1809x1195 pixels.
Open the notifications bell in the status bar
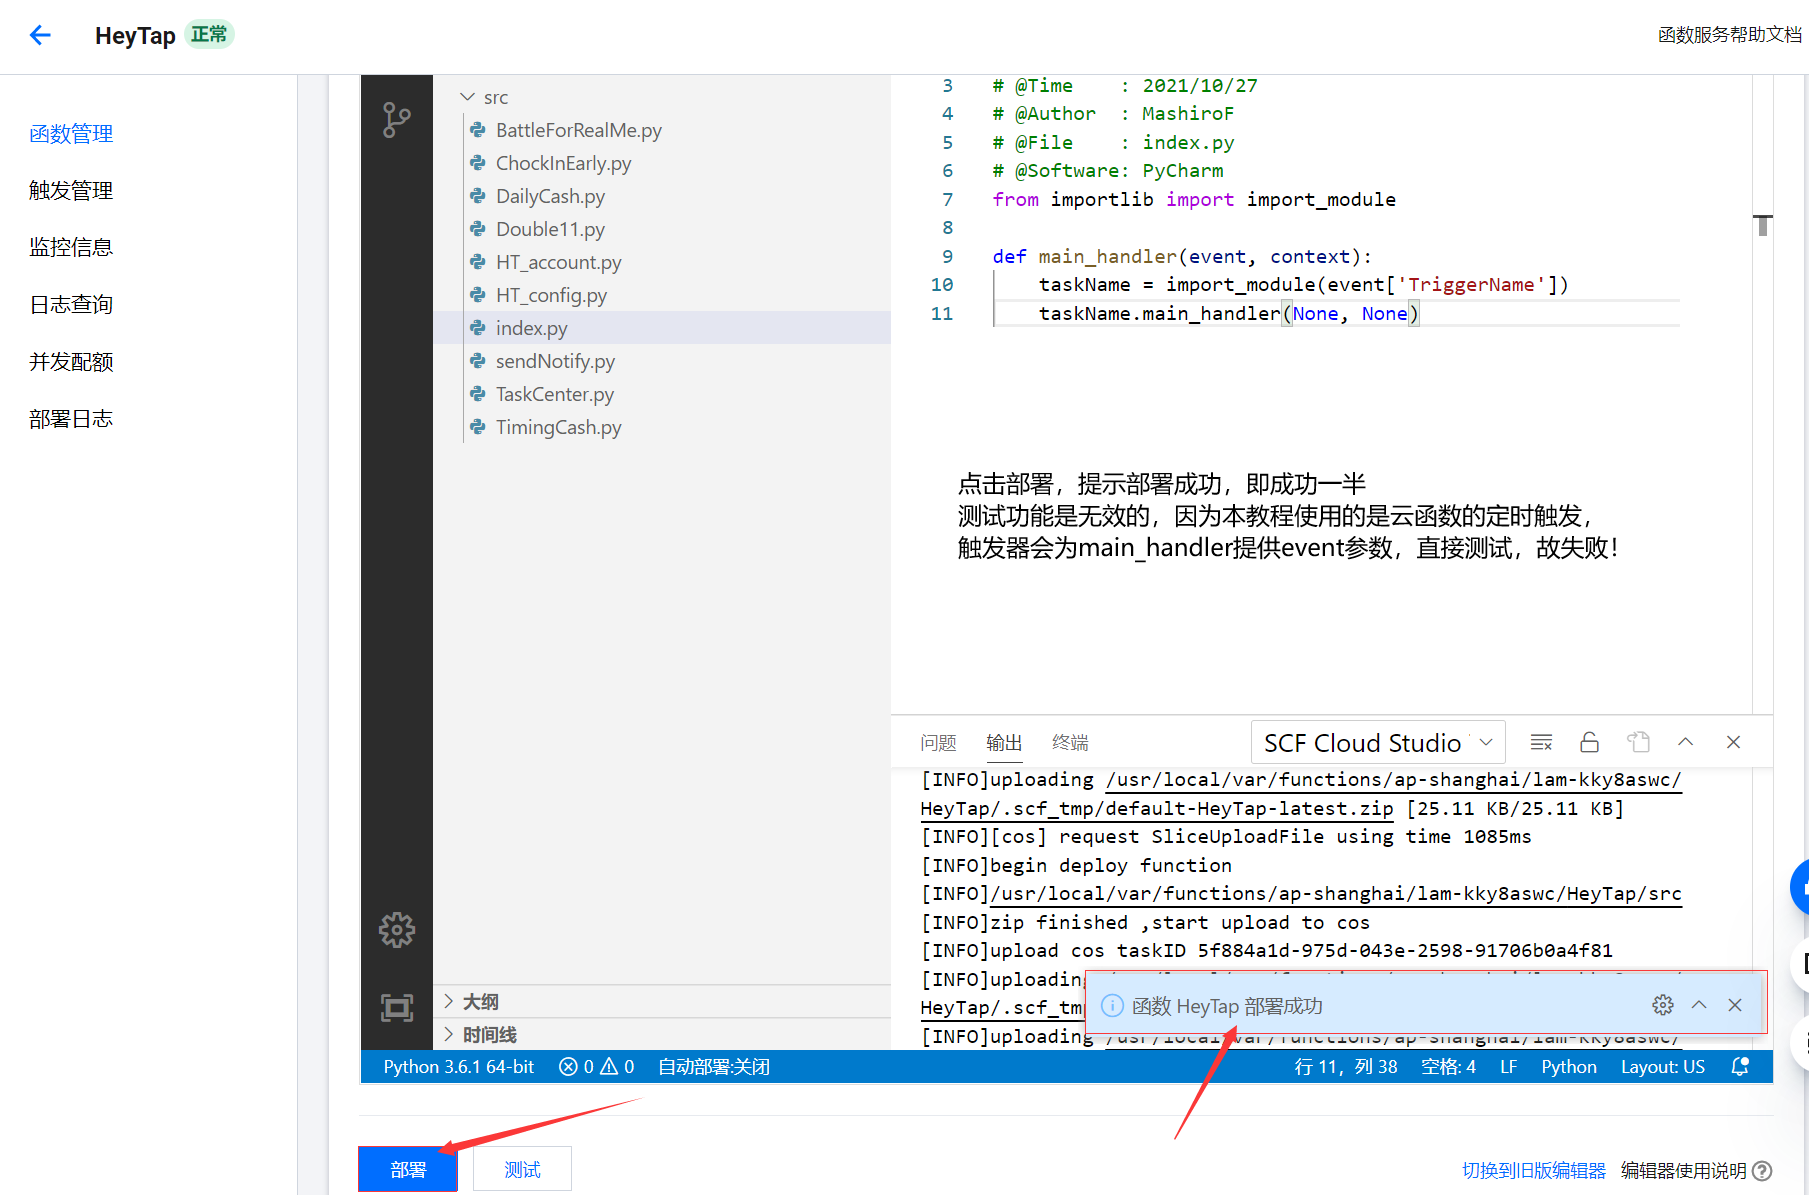pyautogui.click(x=1741, y=1067)
